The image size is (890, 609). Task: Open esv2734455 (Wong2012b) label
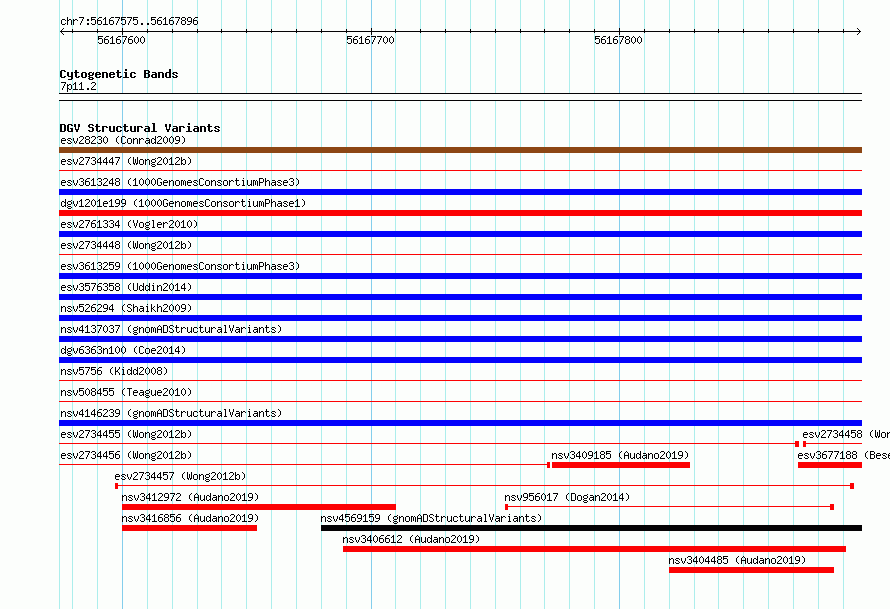(126, 434)
